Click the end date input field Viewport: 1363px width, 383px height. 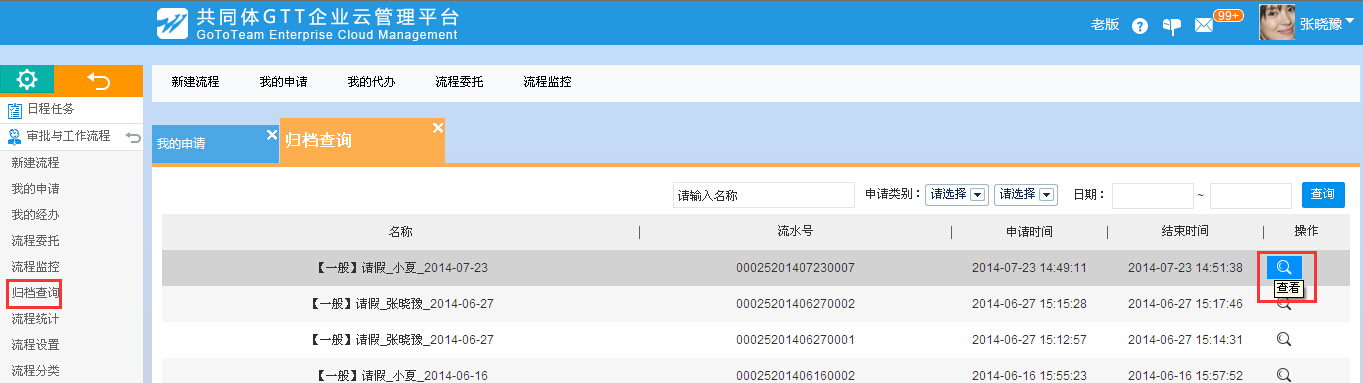(1250, 195)
